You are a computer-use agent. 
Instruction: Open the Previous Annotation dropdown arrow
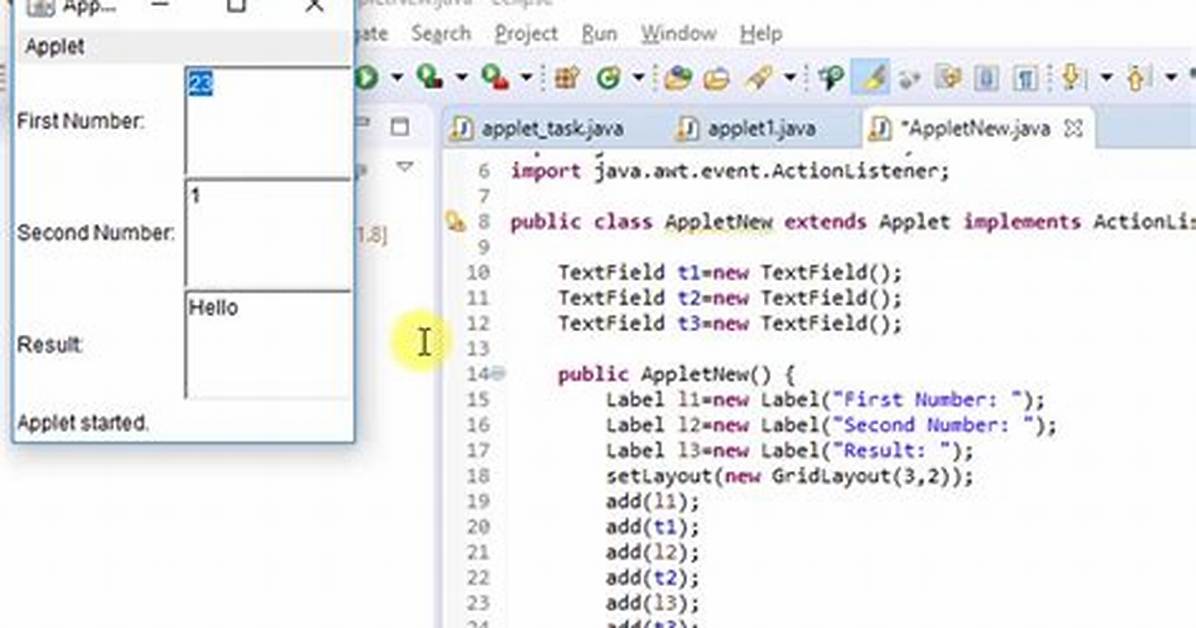pyautogui.click(x=1171, y=77)
